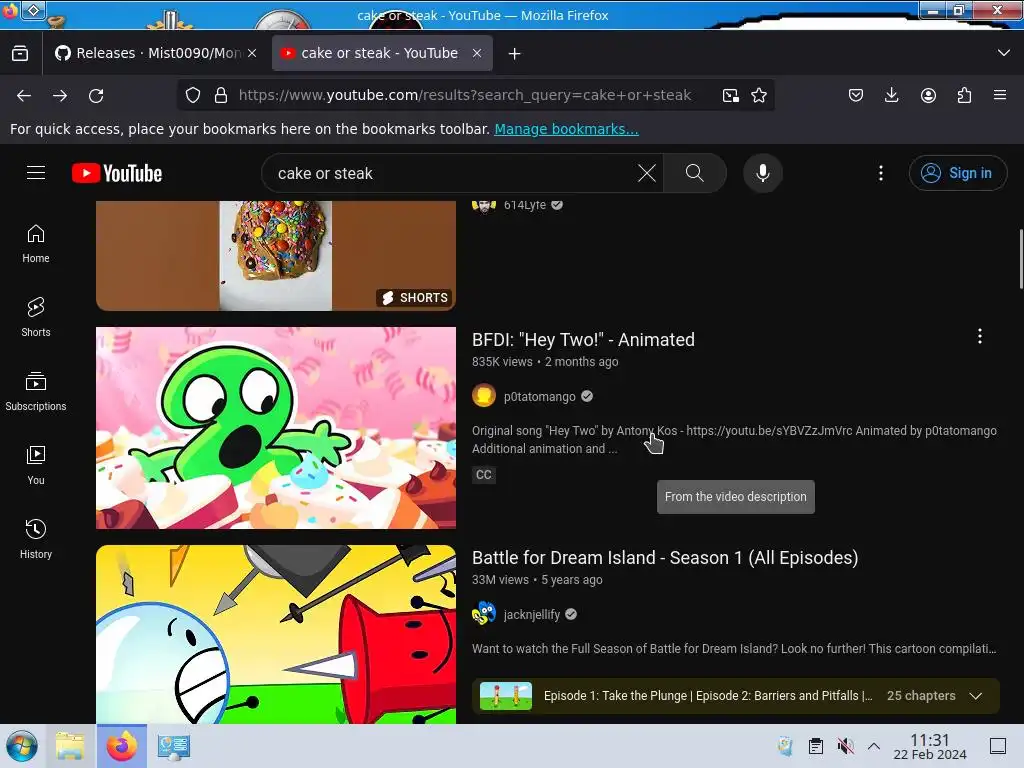The image size is (1024, 768).
Task: Open Shorts in the sidebar
Action: [36, 317]
